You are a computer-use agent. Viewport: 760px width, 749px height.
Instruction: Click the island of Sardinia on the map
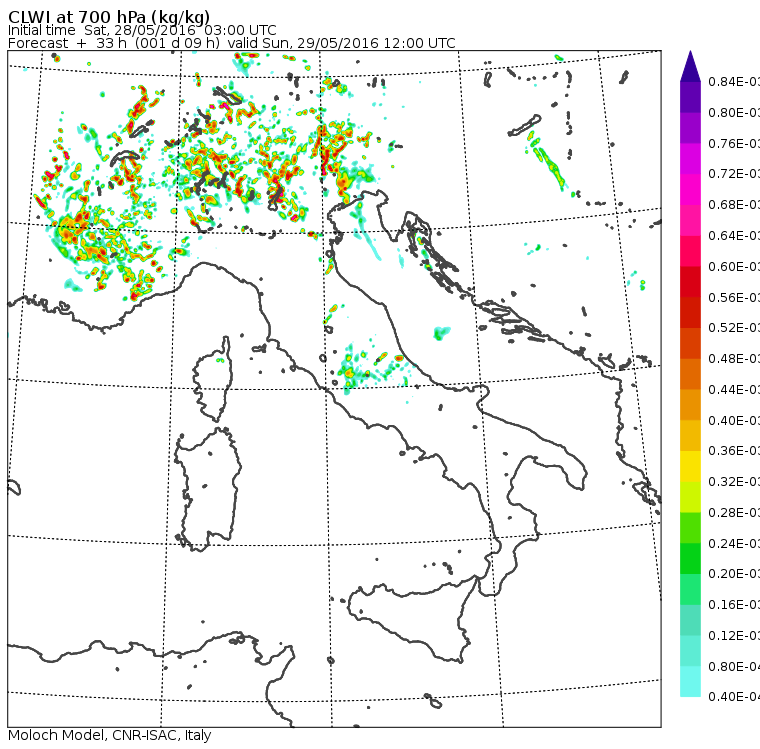pyautogui.click(x=208, y=490)
